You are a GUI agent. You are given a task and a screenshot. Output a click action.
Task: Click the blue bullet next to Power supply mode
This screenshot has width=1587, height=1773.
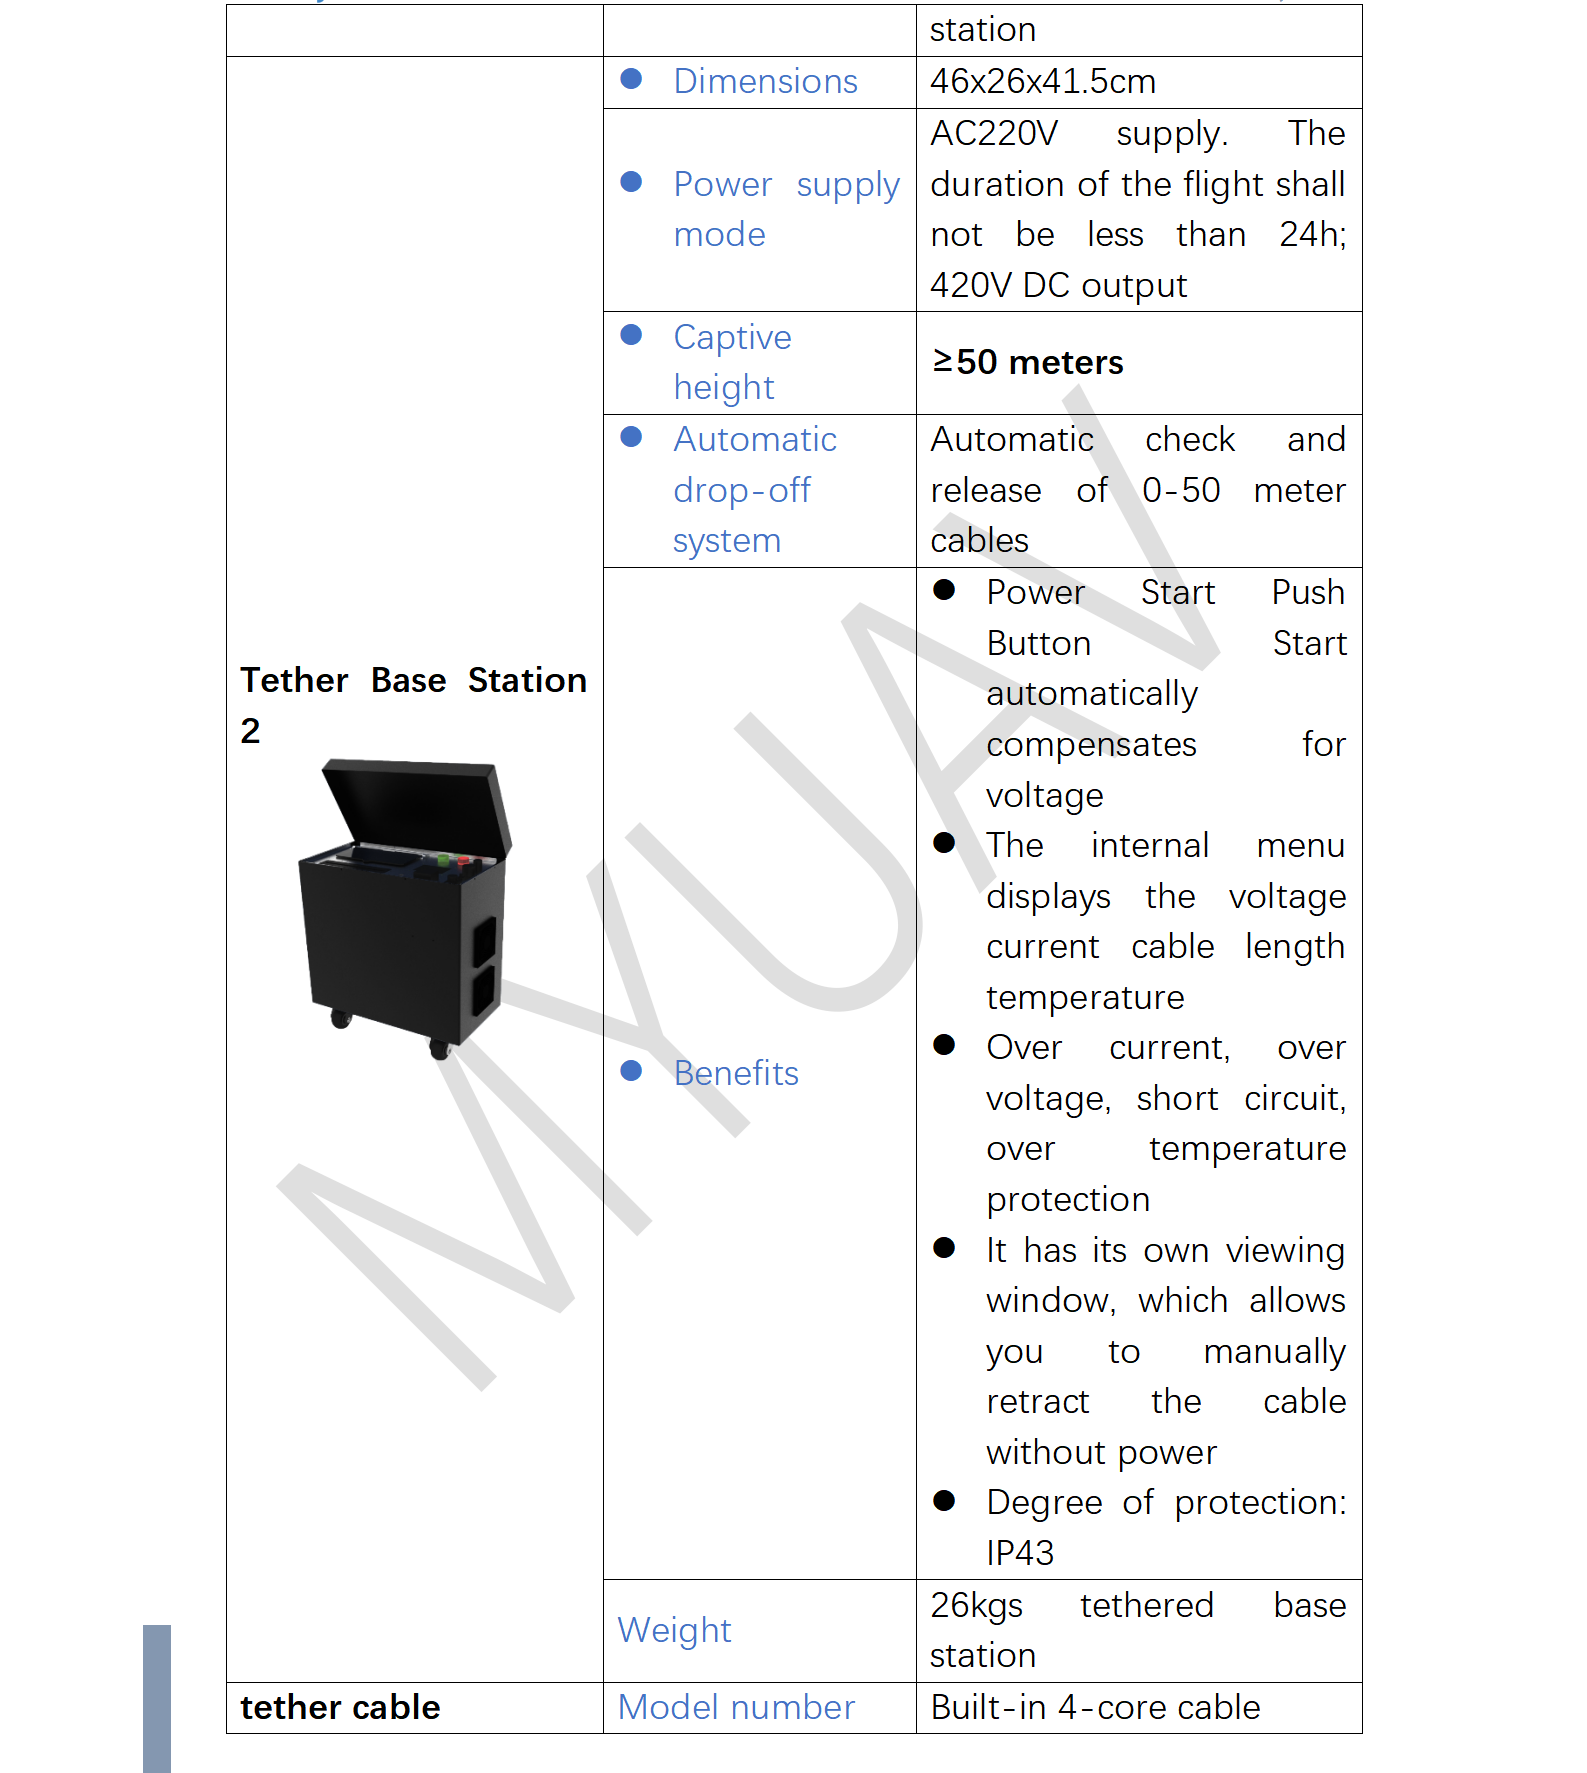pos(631,182)
